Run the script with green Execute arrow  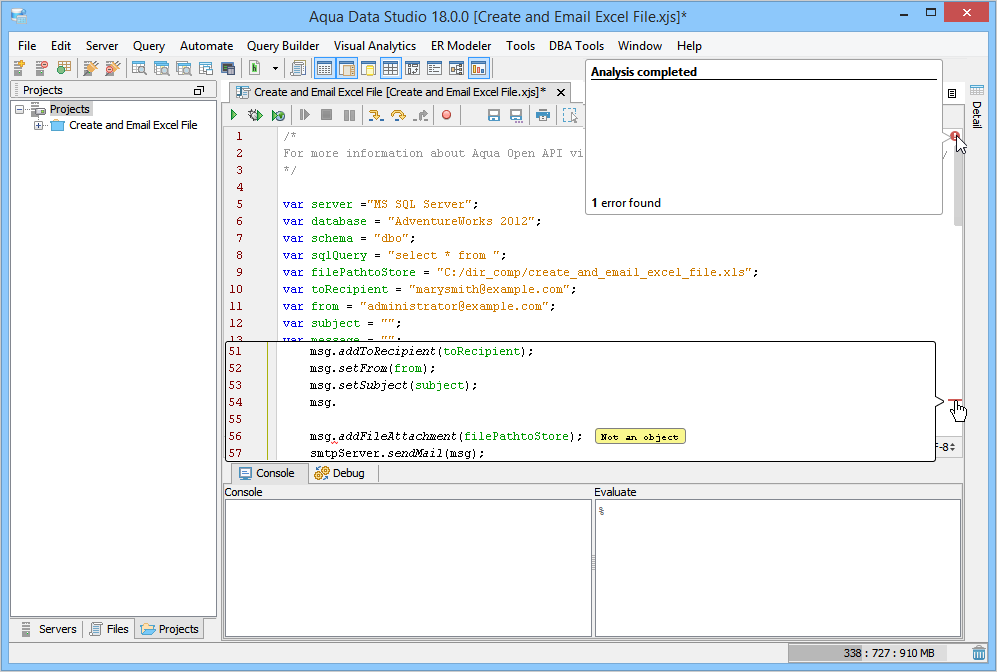[234, 116]
